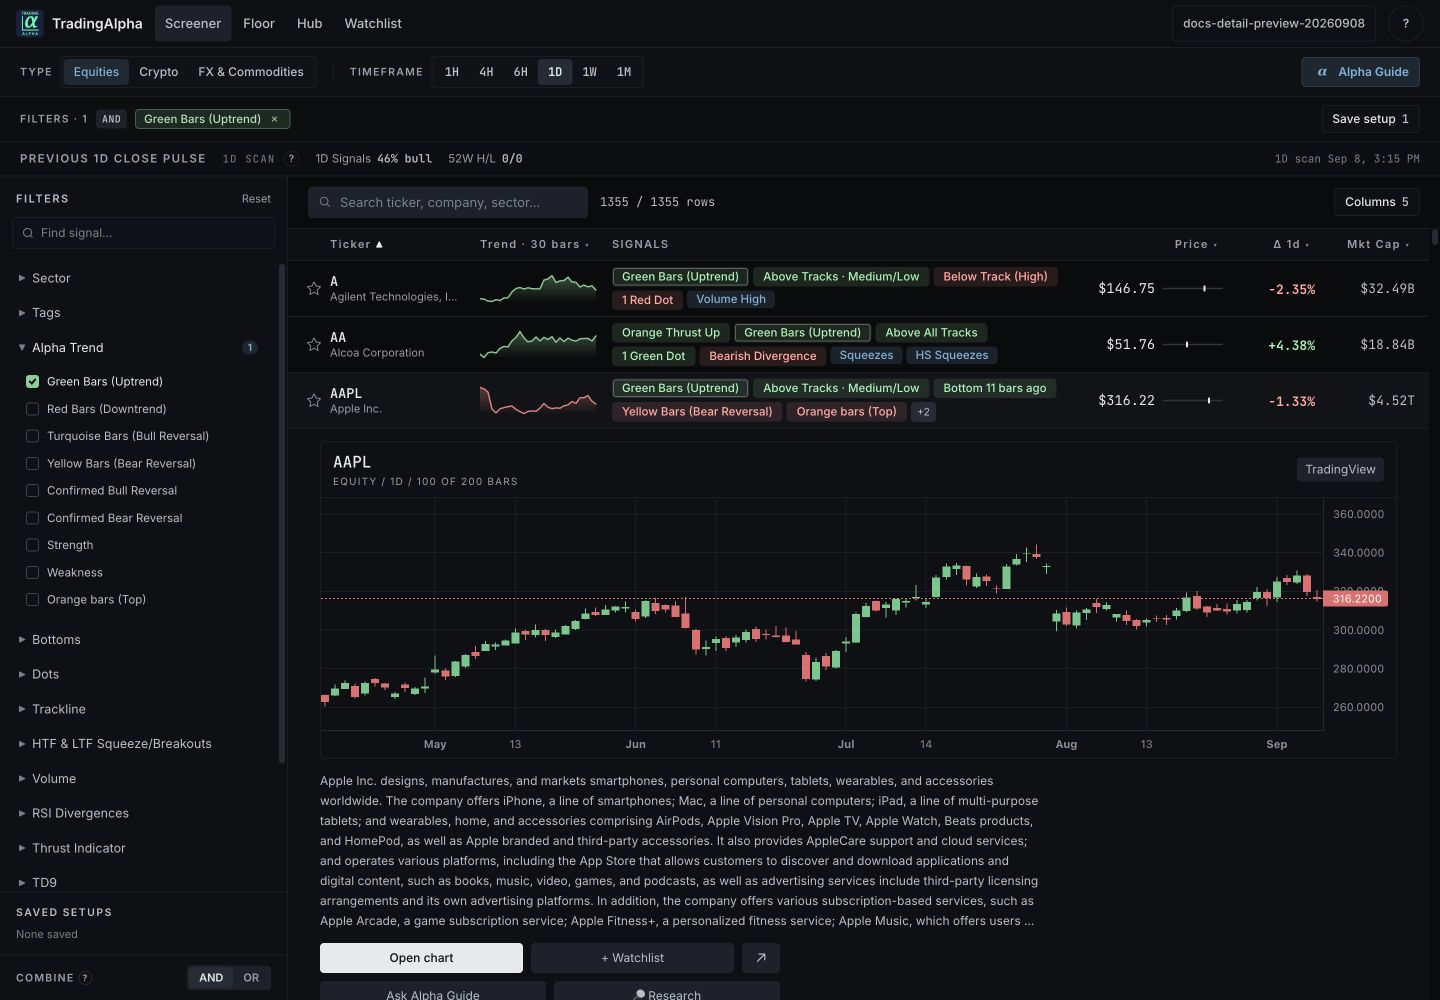Click the TradingView chart button
This screenshot has height=1000, width=1440.
1340,469
